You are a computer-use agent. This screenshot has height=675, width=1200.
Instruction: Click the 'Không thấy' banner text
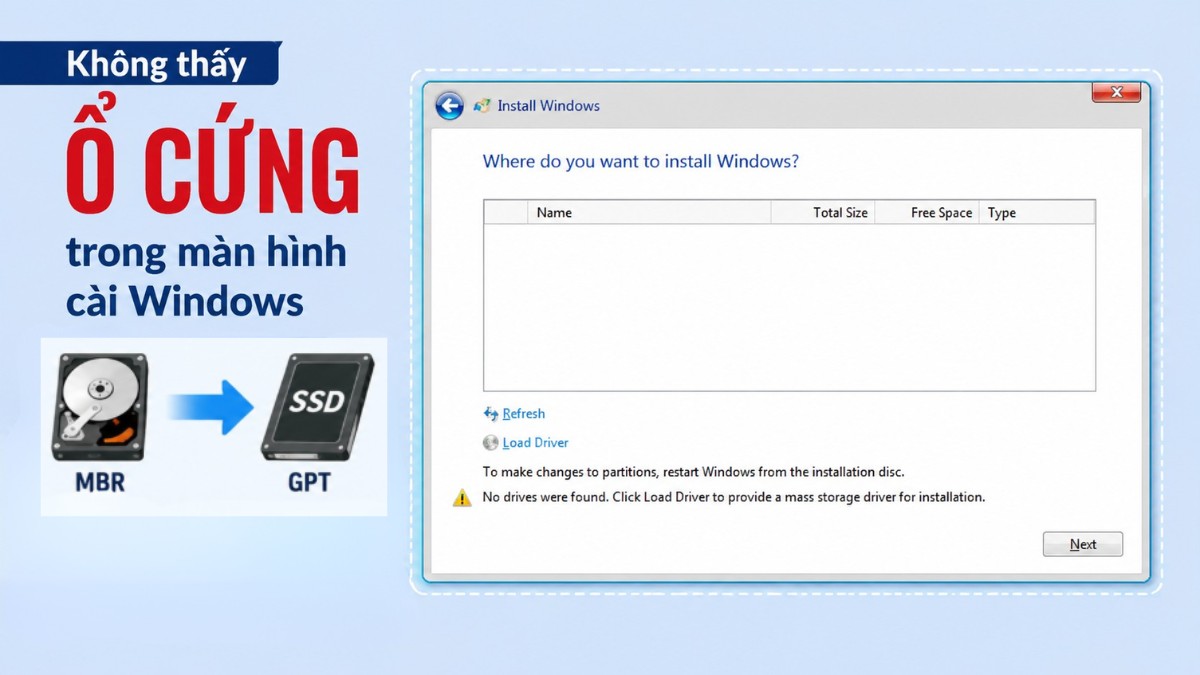click(156, 65)
